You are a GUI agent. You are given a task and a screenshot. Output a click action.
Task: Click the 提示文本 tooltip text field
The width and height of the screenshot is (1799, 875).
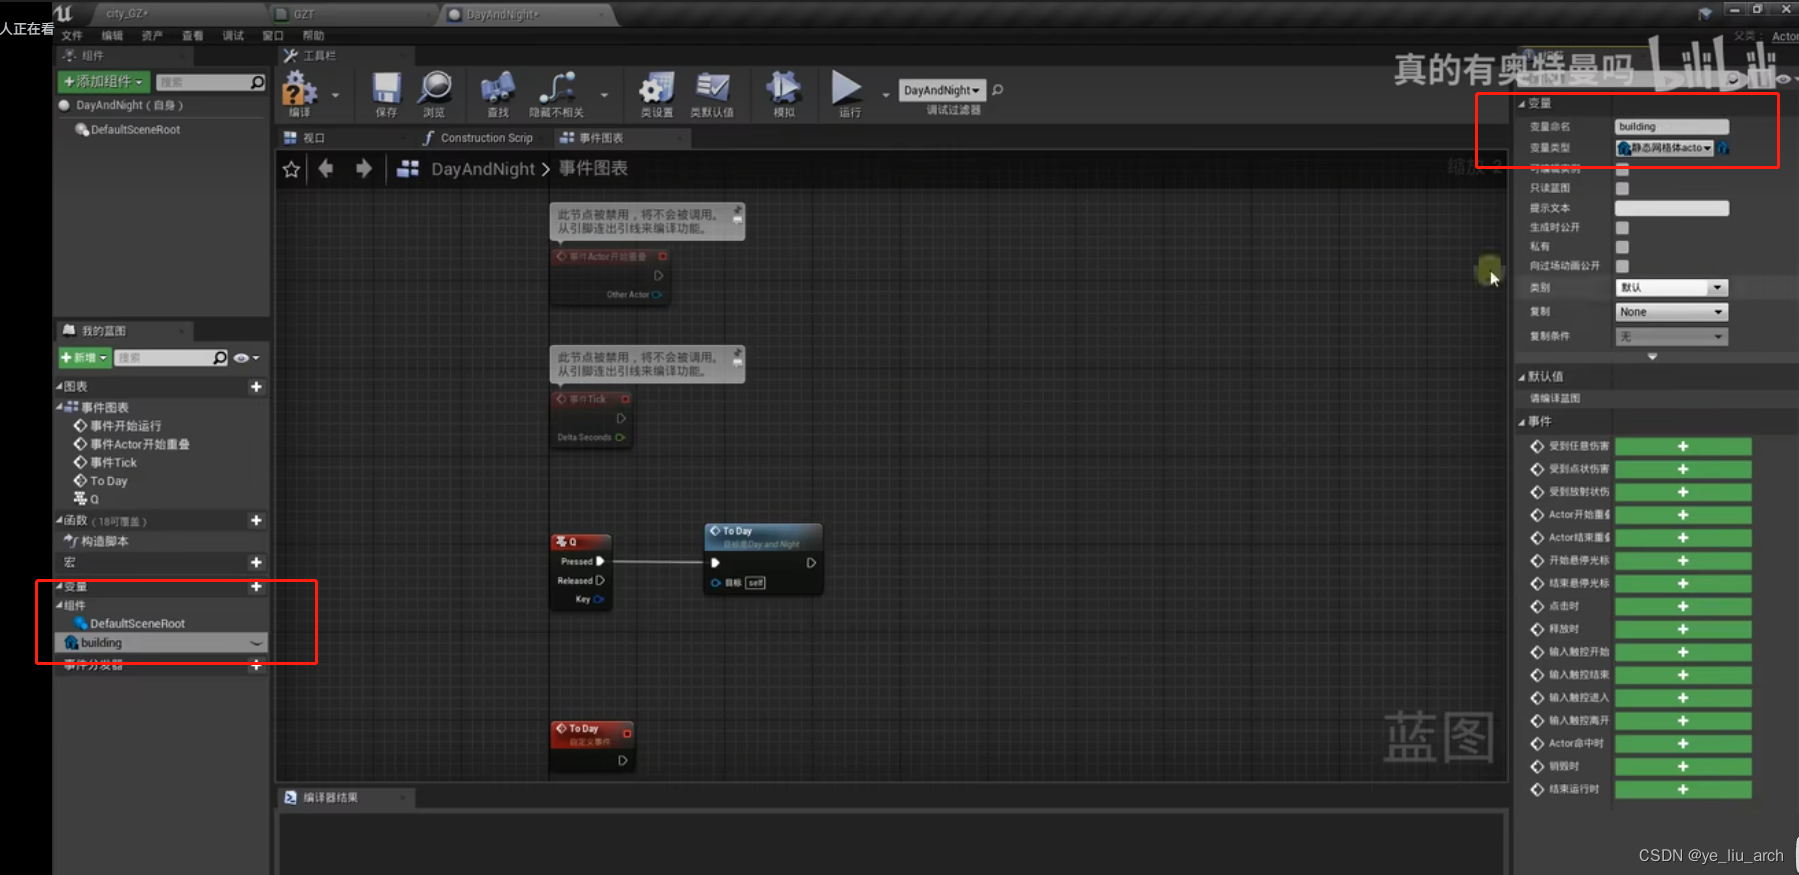(x=1672, y=208)
